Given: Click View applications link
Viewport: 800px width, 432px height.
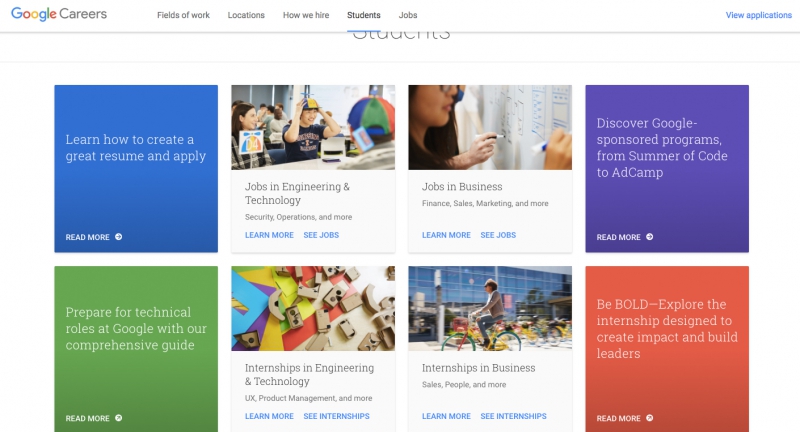Looking at the screenshot, I should tap(759, 15).
